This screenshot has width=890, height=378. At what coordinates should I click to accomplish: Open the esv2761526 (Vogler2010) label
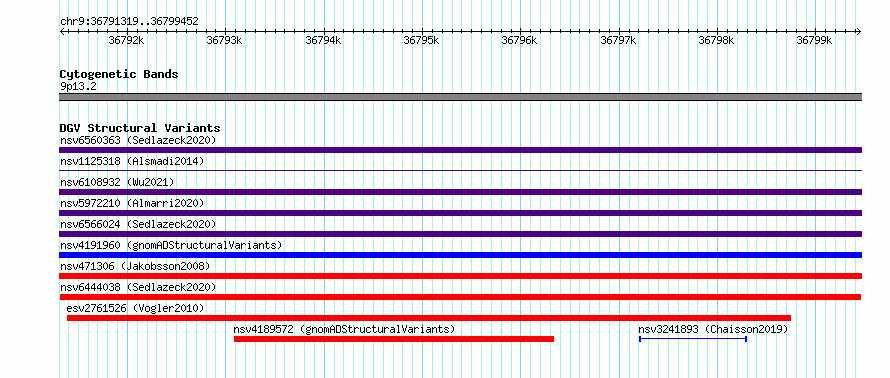tap(135, 308)
